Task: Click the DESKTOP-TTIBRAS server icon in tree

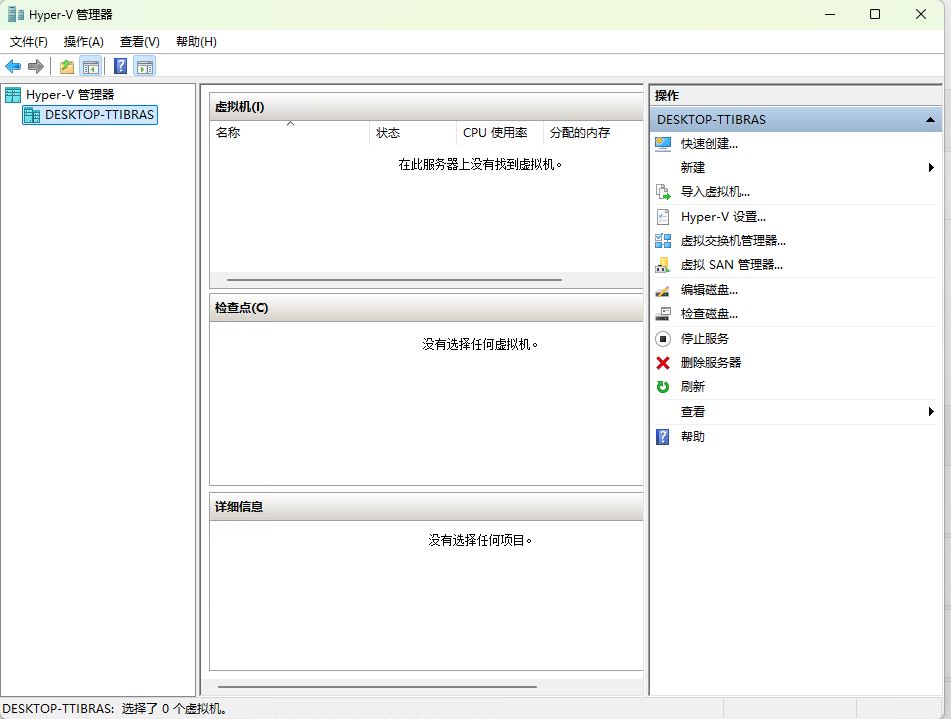Action: (32, 115)
